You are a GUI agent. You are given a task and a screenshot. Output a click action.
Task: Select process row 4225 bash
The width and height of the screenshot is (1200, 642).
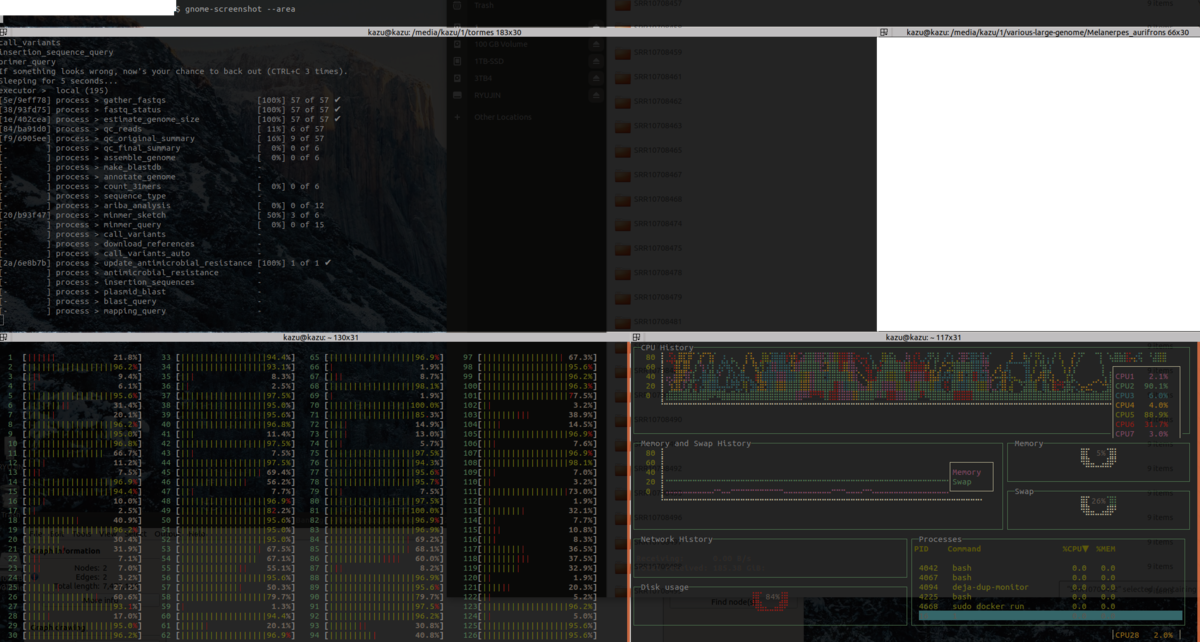coord(1050,596)
